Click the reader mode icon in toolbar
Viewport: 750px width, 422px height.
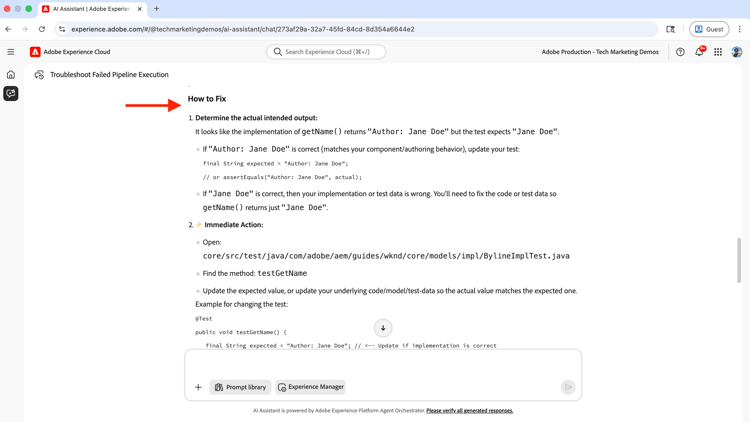coord(671,29)
